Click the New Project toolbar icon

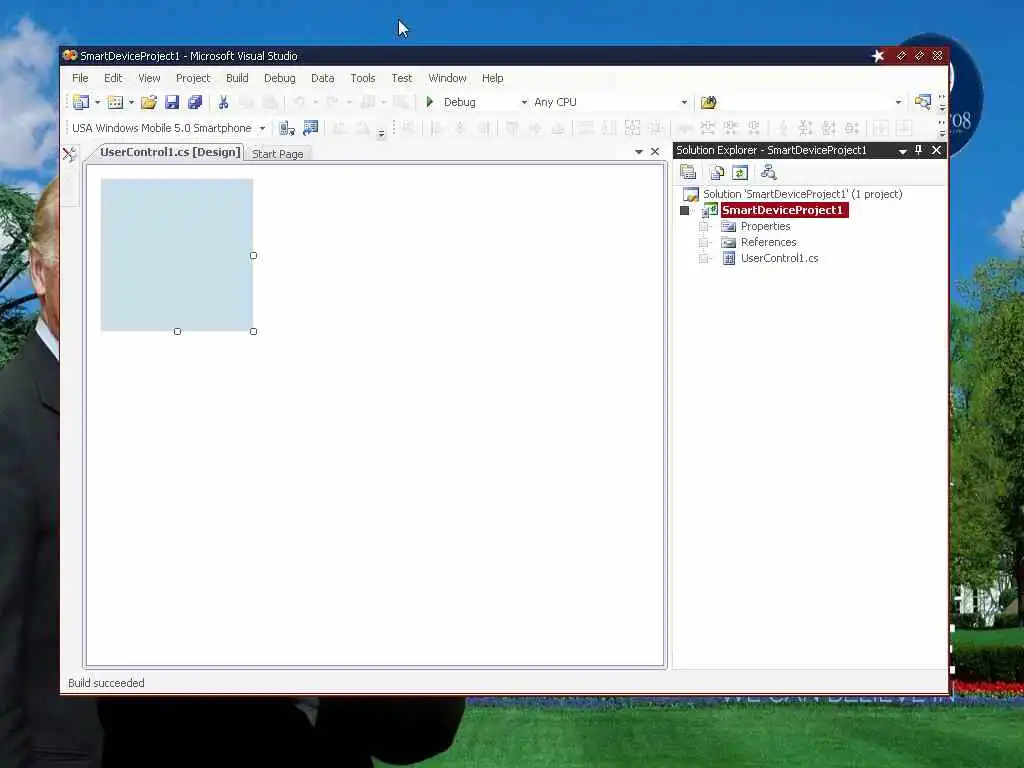81,102
